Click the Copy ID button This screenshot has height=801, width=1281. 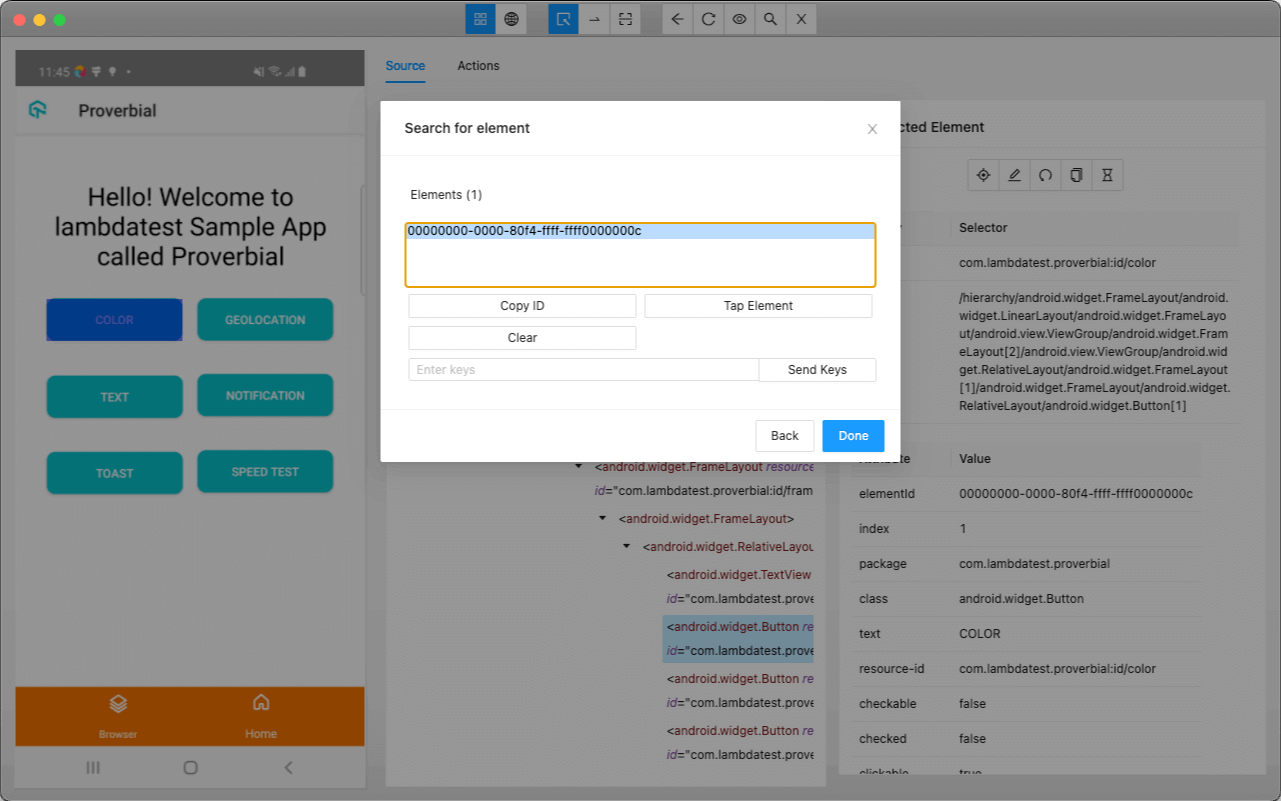522,306
